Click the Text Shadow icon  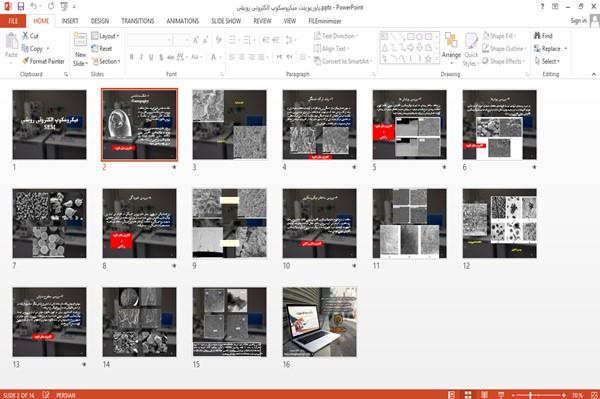click(x=161, y=57)
